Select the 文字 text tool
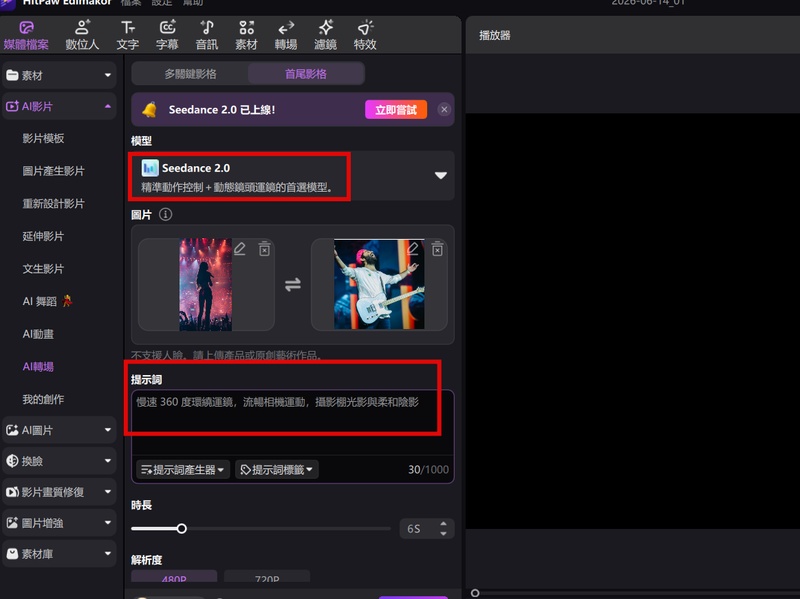800x599 pixels. 128,35
